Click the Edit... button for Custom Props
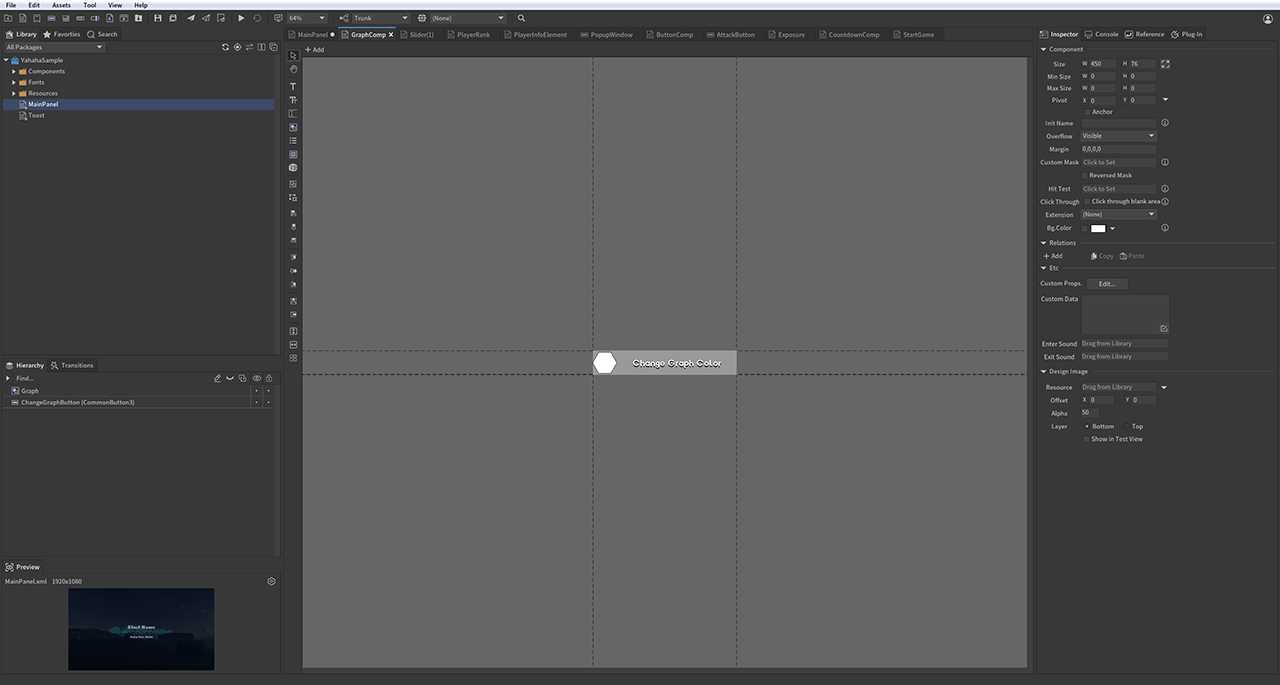Image resolution: width=1280 pixels, height=685 pixels. pos(1106,284)
